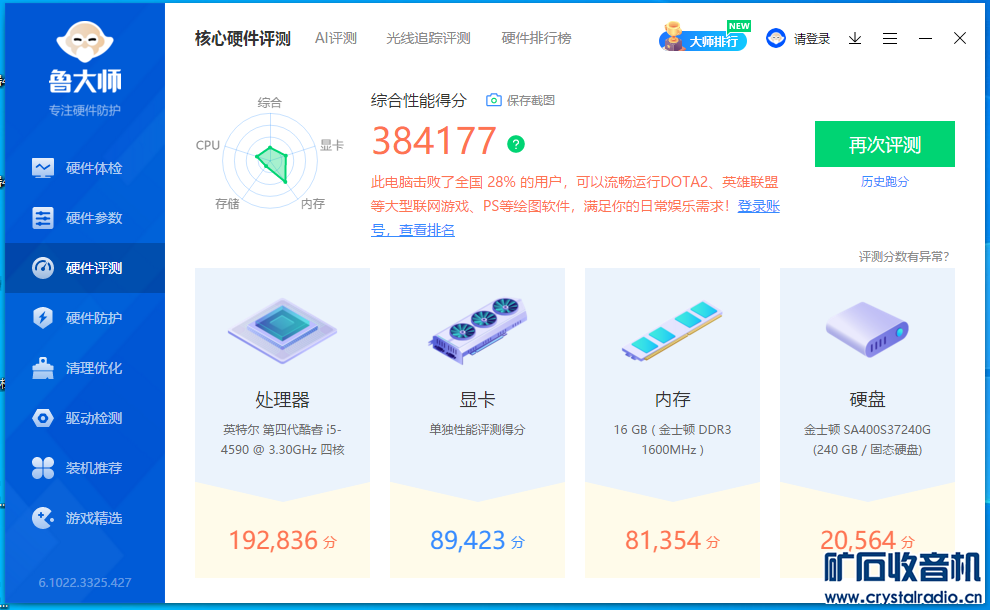Click the 16 GB 金士顿 DDR3 description
The image size is (990, 610).
click(672, 440)
